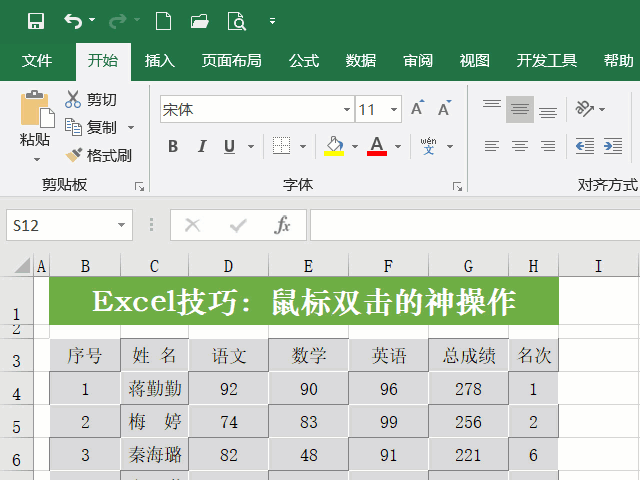
Task: Toggle Align Right
Action: [548, 146]
